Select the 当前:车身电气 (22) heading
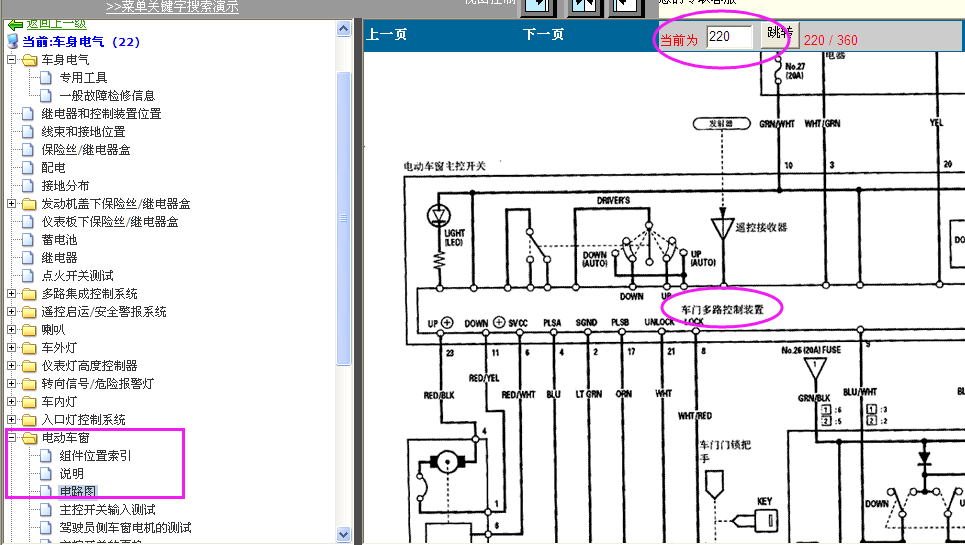The width and height of the screenshot is (965, 545). 81,42
